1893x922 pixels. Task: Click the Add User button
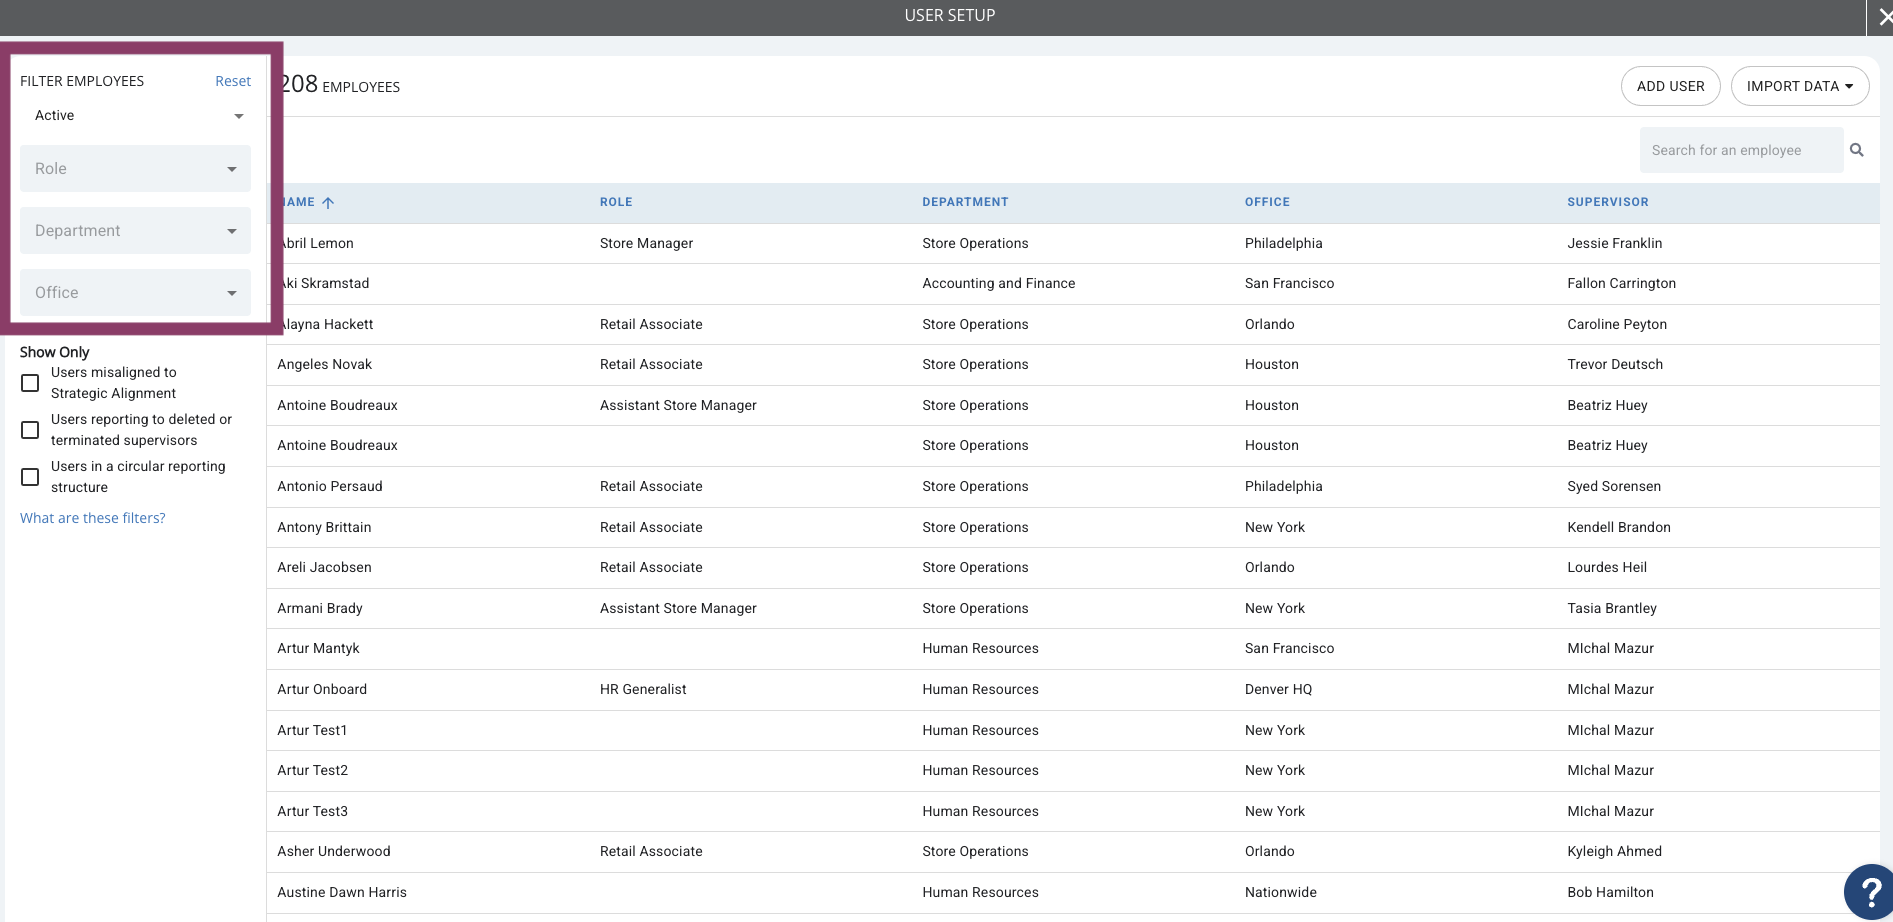[x=1670, y=86]
